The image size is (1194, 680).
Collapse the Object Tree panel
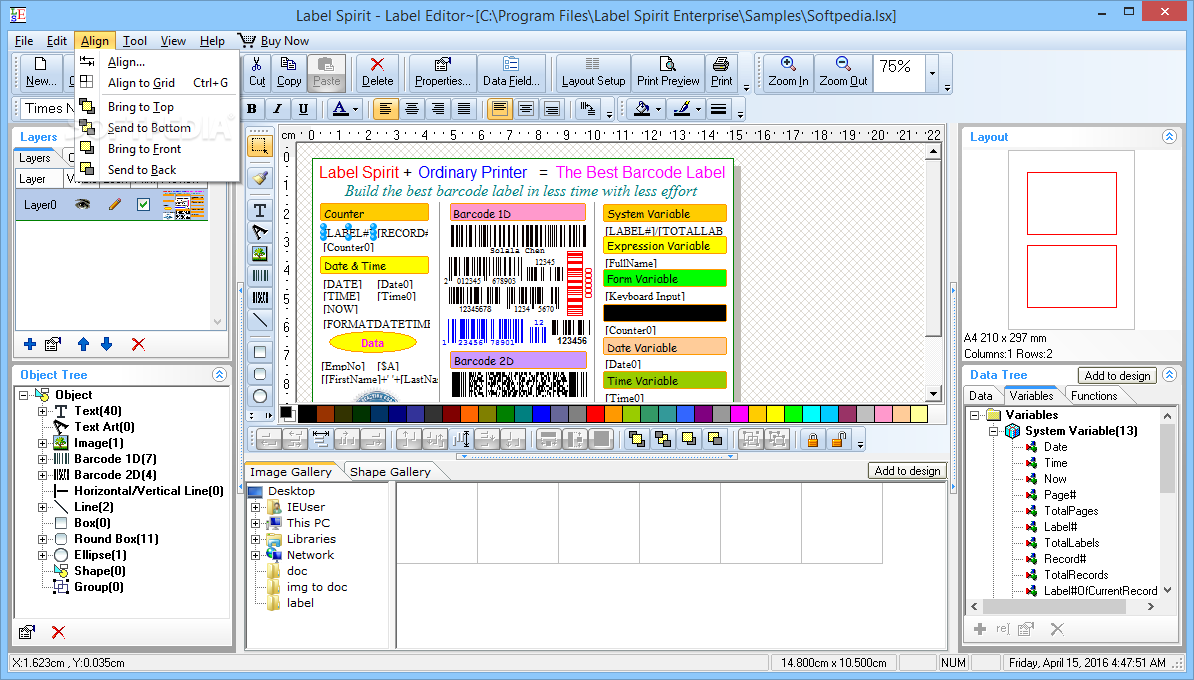(219, 375)
